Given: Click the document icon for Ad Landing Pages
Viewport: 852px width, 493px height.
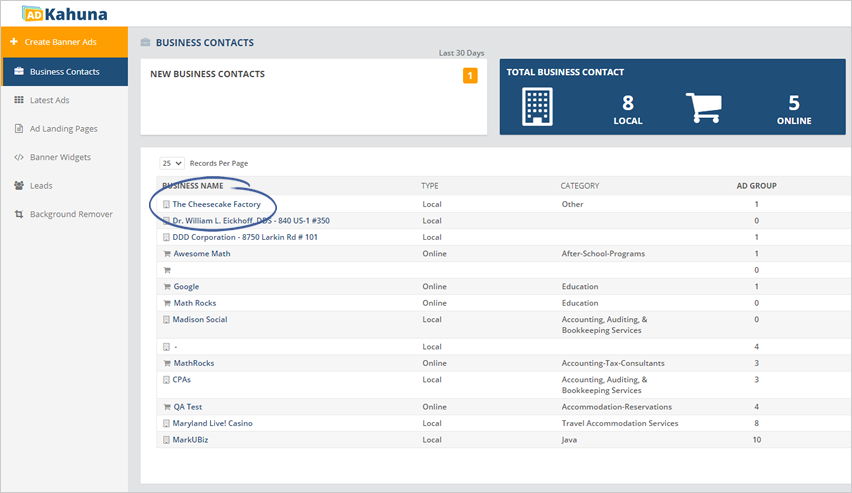Looking at the screenshot, I should coord(19,129).
